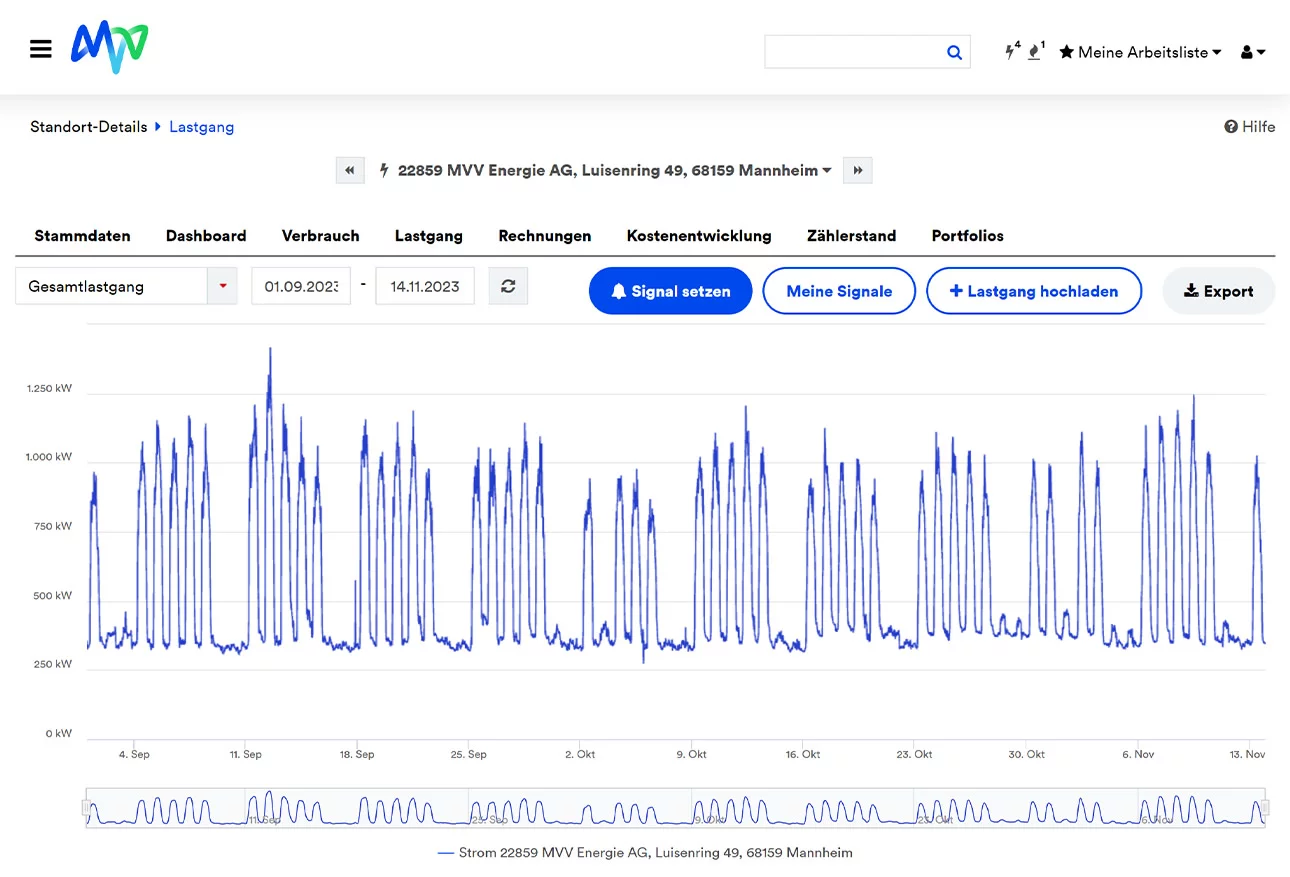Click Signal setzen button

click(x=670, y=291)
